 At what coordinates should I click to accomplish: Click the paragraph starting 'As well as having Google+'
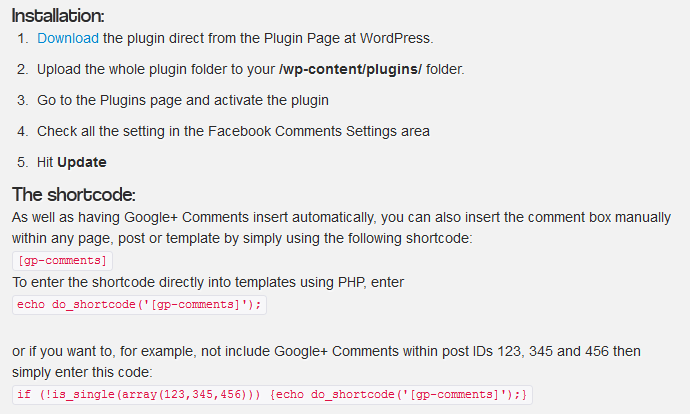click(x=341, y=227)
